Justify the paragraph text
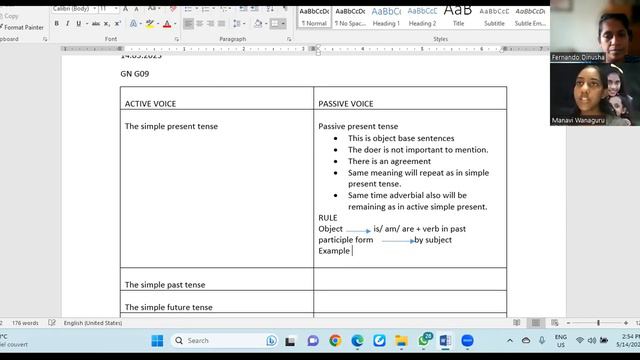The image size is (640, 360). tap(222, 24)
